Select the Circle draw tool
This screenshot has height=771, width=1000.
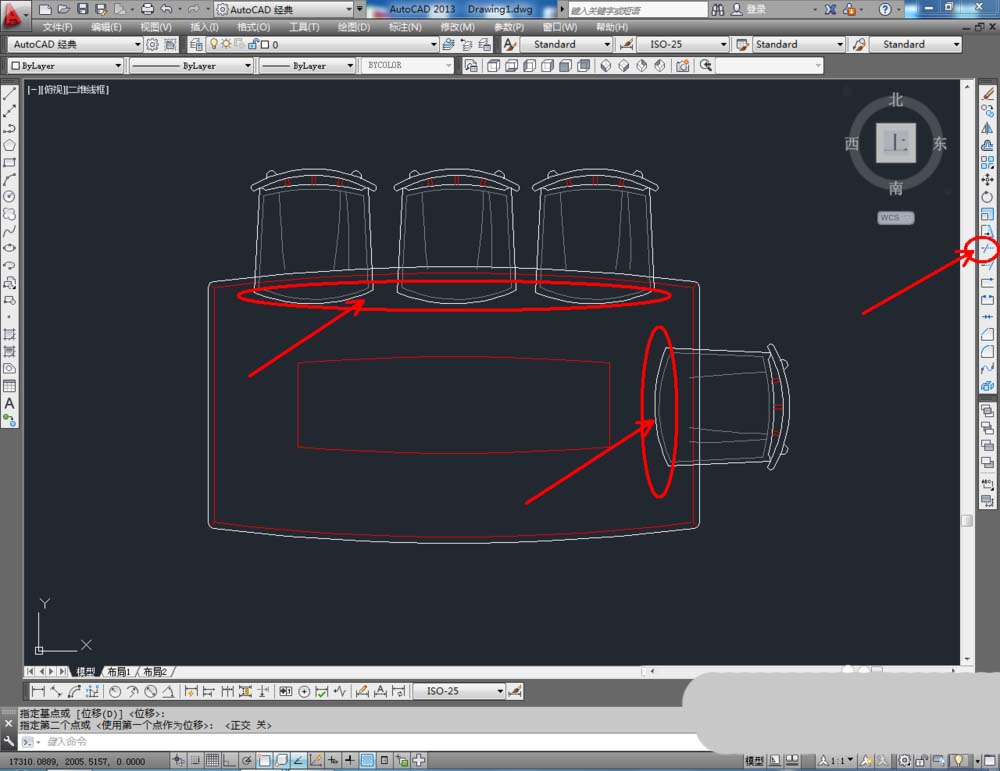tap(10, 197)
